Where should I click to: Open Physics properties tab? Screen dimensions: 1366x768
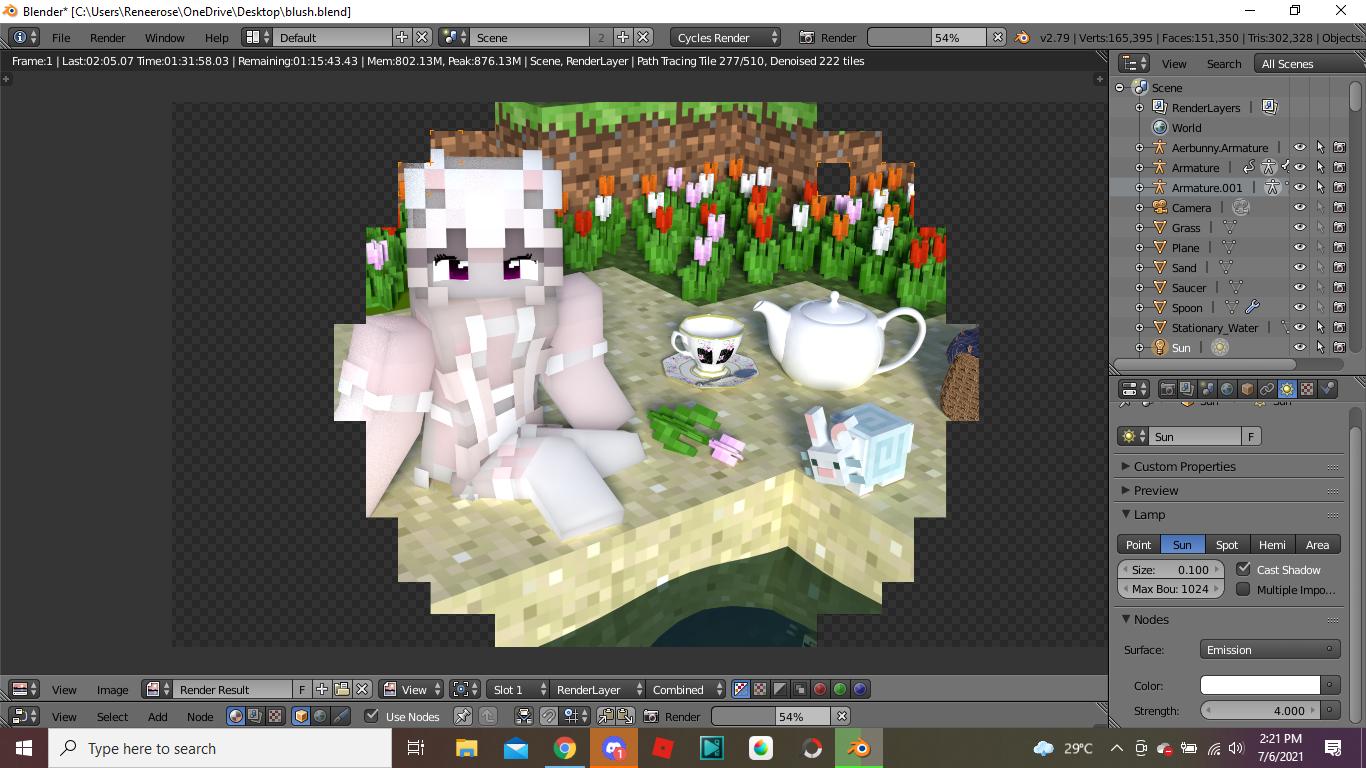click(x=1327, y=389)
